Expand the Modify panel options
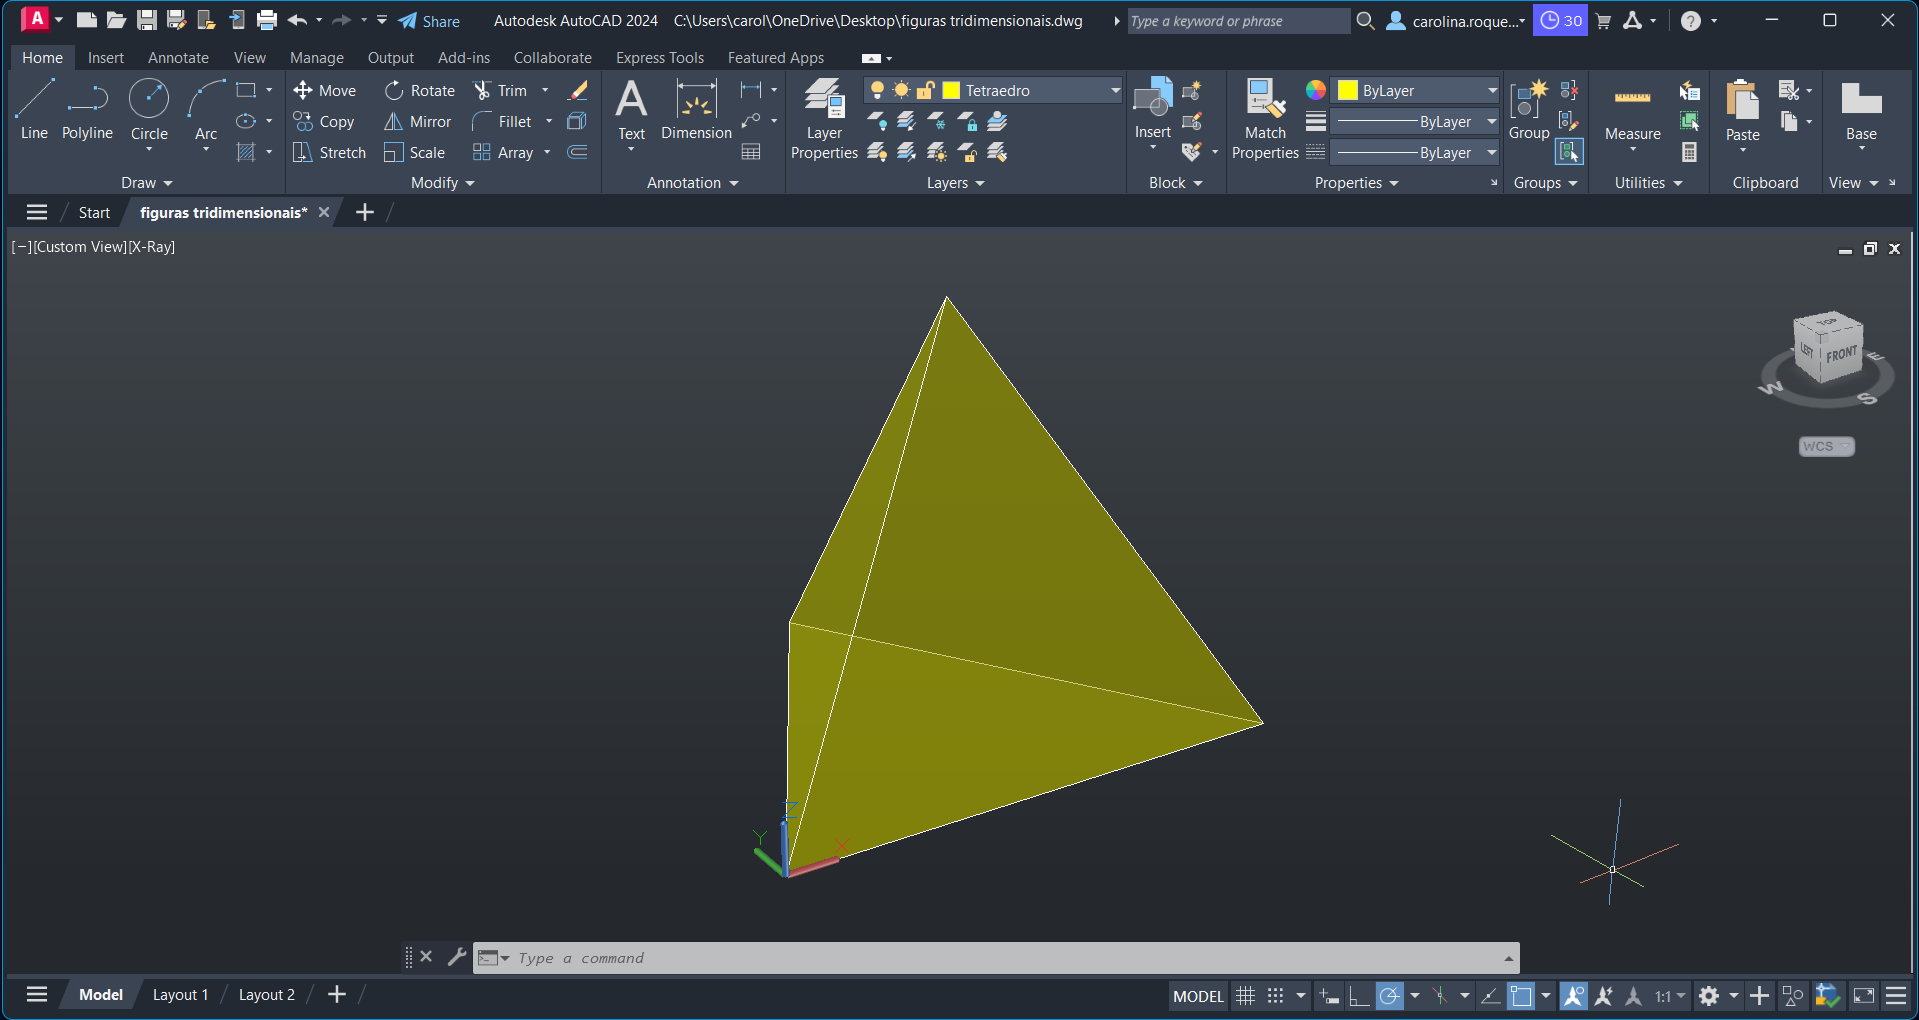The width and height of the screenshot is (1919, 1020). (442, 183)
